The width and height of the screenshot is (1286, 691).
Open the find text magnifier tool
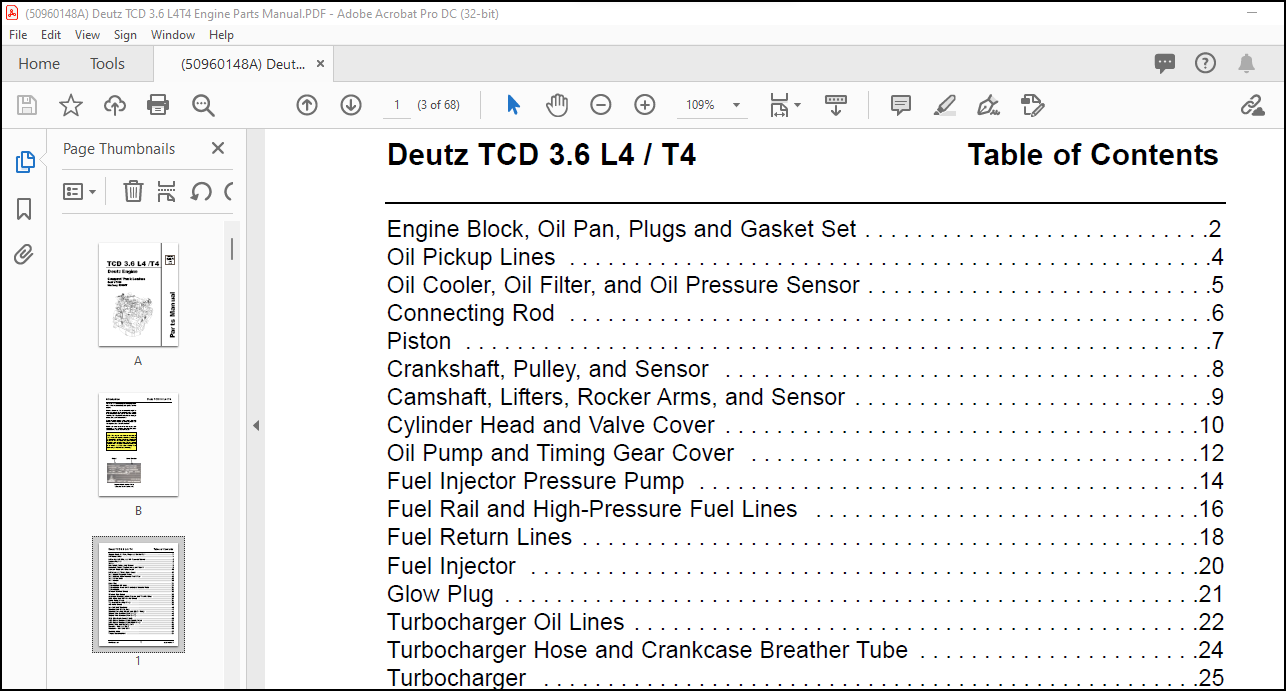(203, 105)
